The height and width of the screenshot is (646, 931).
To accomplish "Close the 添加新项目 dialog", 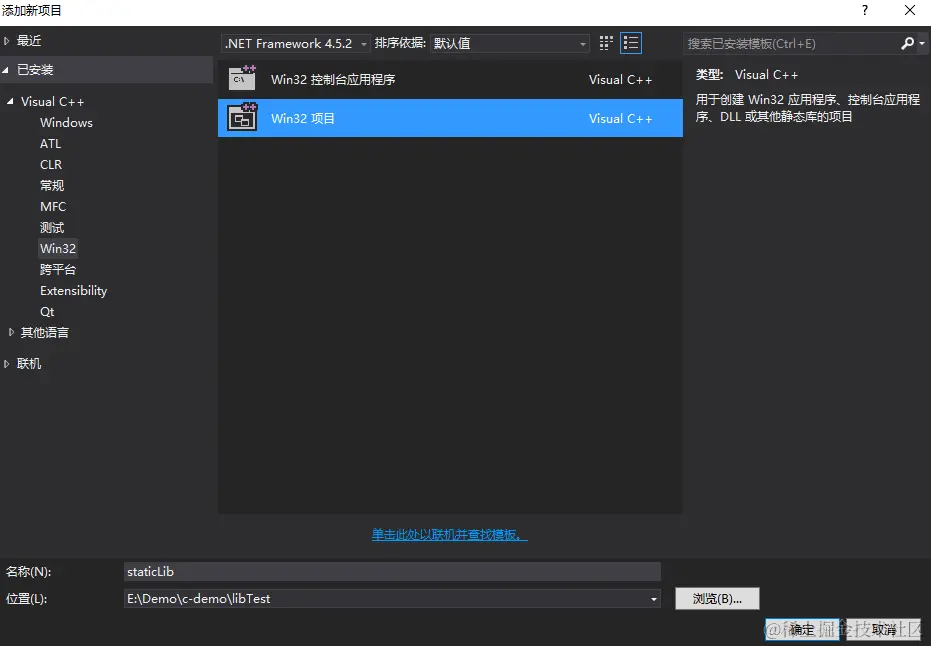I will tap(910, 10).
